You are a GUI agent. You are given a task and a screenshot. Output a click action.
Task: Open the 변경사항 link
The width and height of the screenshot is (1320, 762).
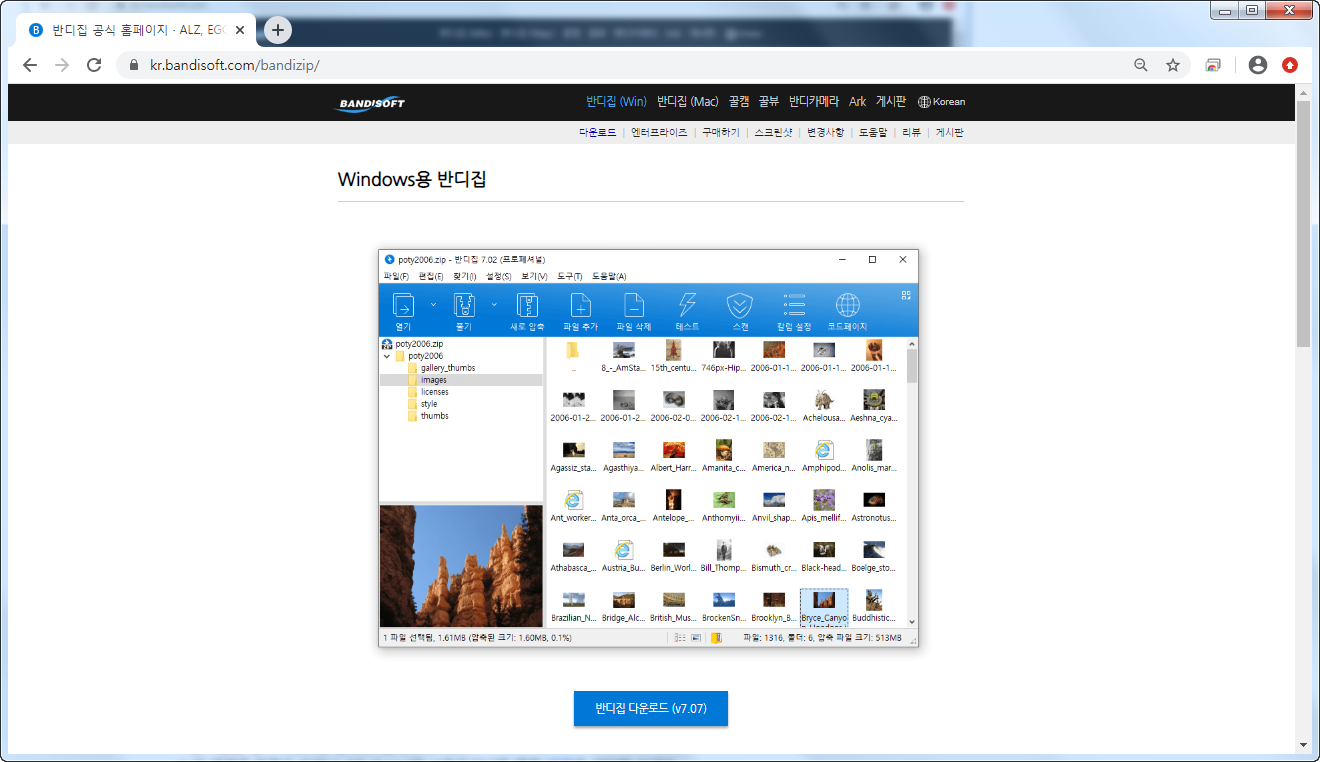tap(826, 132)
